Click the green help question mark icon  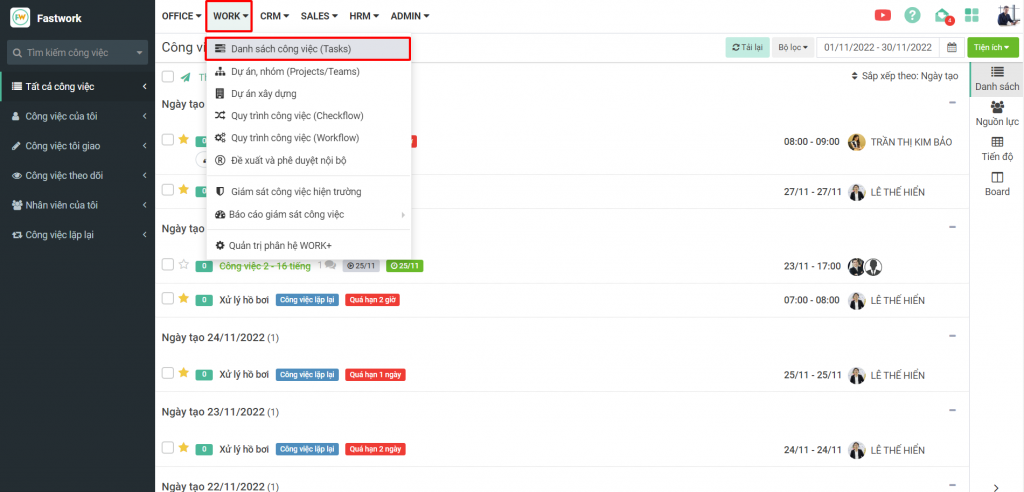pyautogui.click(x=912, y=15)
